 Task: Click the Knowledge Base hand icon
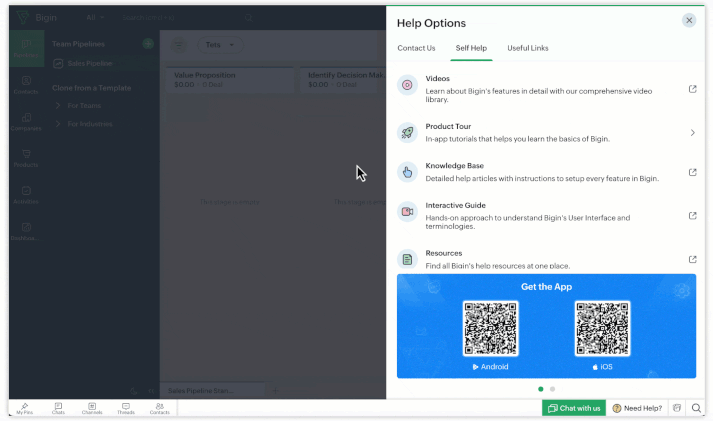click(x=407, y=172)
